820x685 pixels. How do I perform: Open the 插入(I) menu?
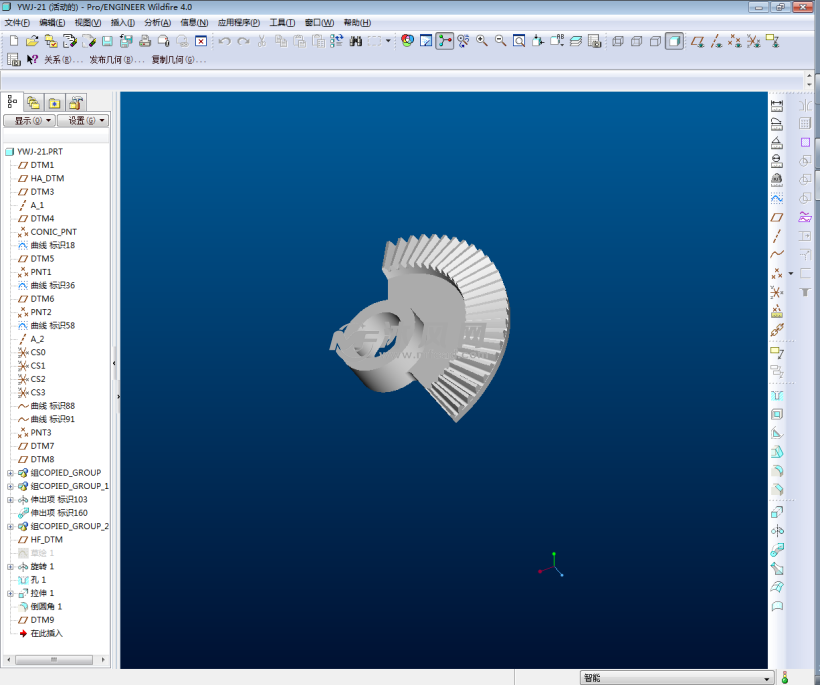[123, 22]
